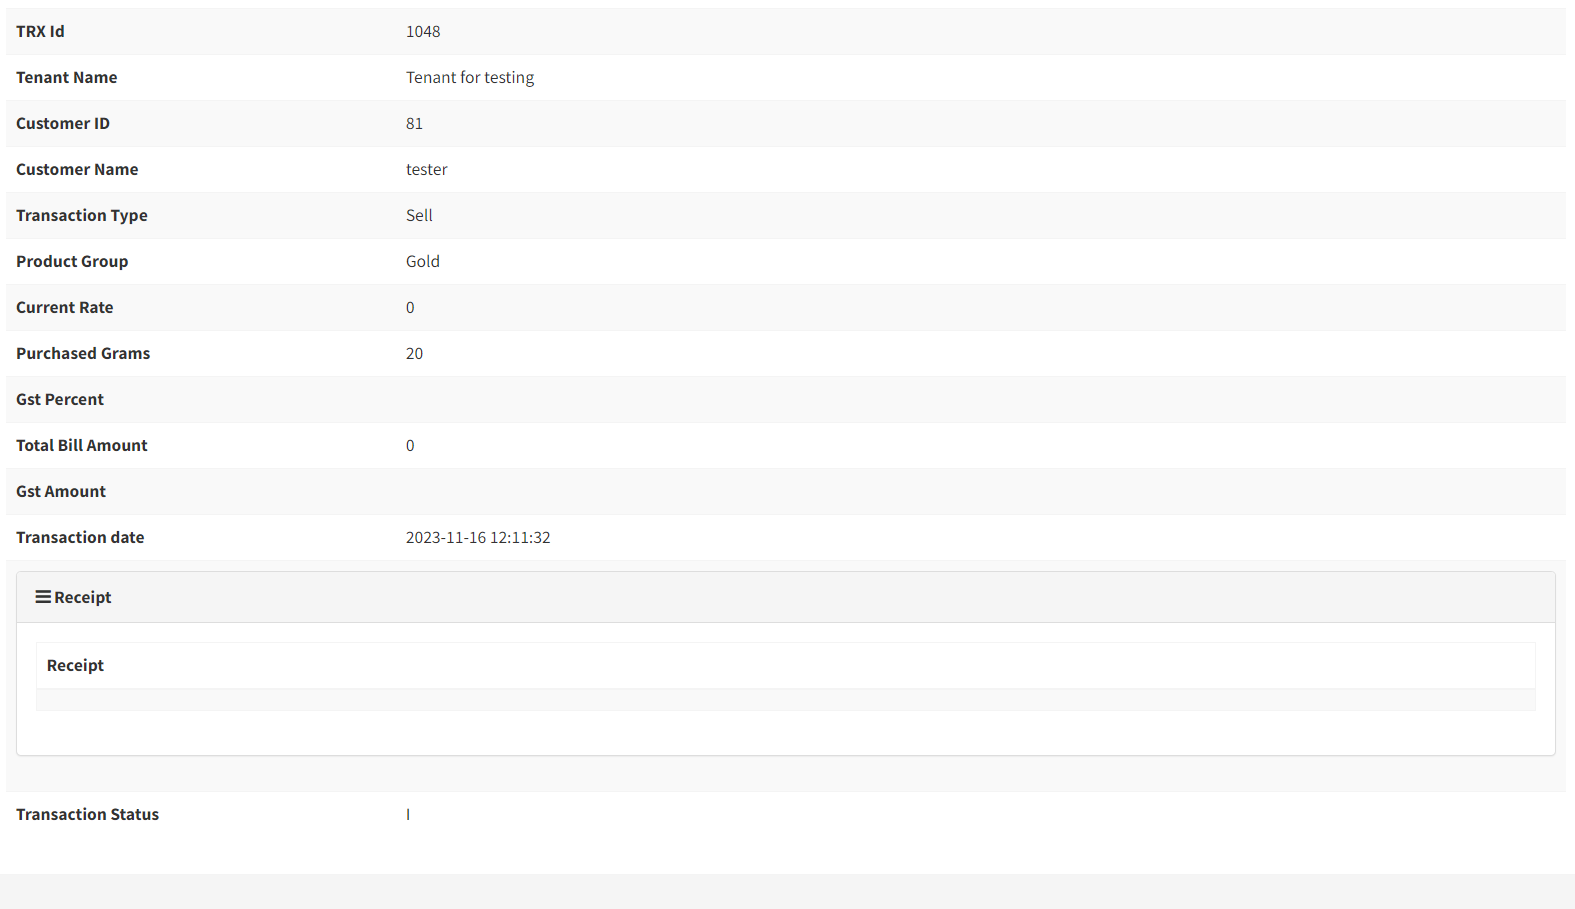The width and height of the screenshot is (1575, 909).
Task: Click the TRX Id value 1048
Action: [x=423, y=32]
